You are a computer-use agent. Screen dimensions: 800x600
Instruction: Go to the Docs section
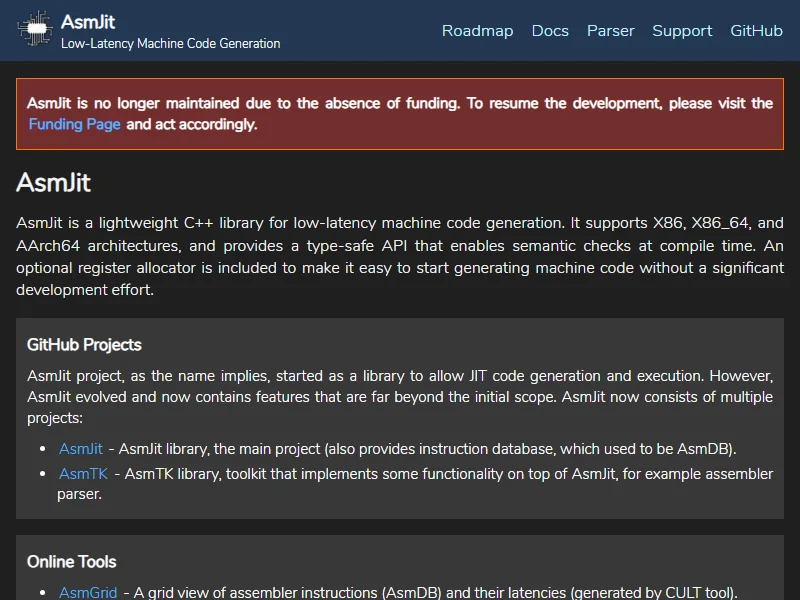click(550, 31)
